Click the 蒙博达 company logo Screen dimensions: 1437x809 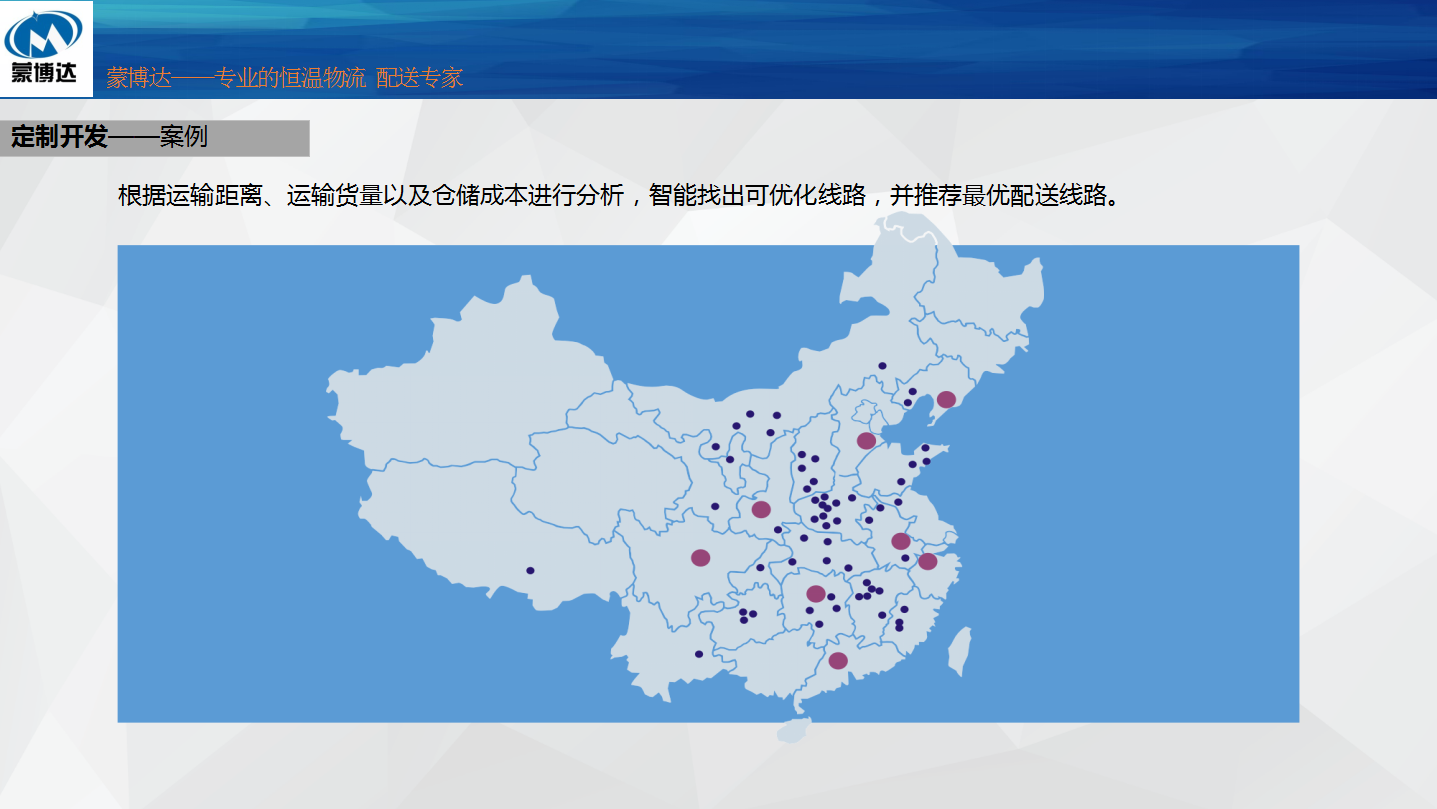click(x=46, y=48)
